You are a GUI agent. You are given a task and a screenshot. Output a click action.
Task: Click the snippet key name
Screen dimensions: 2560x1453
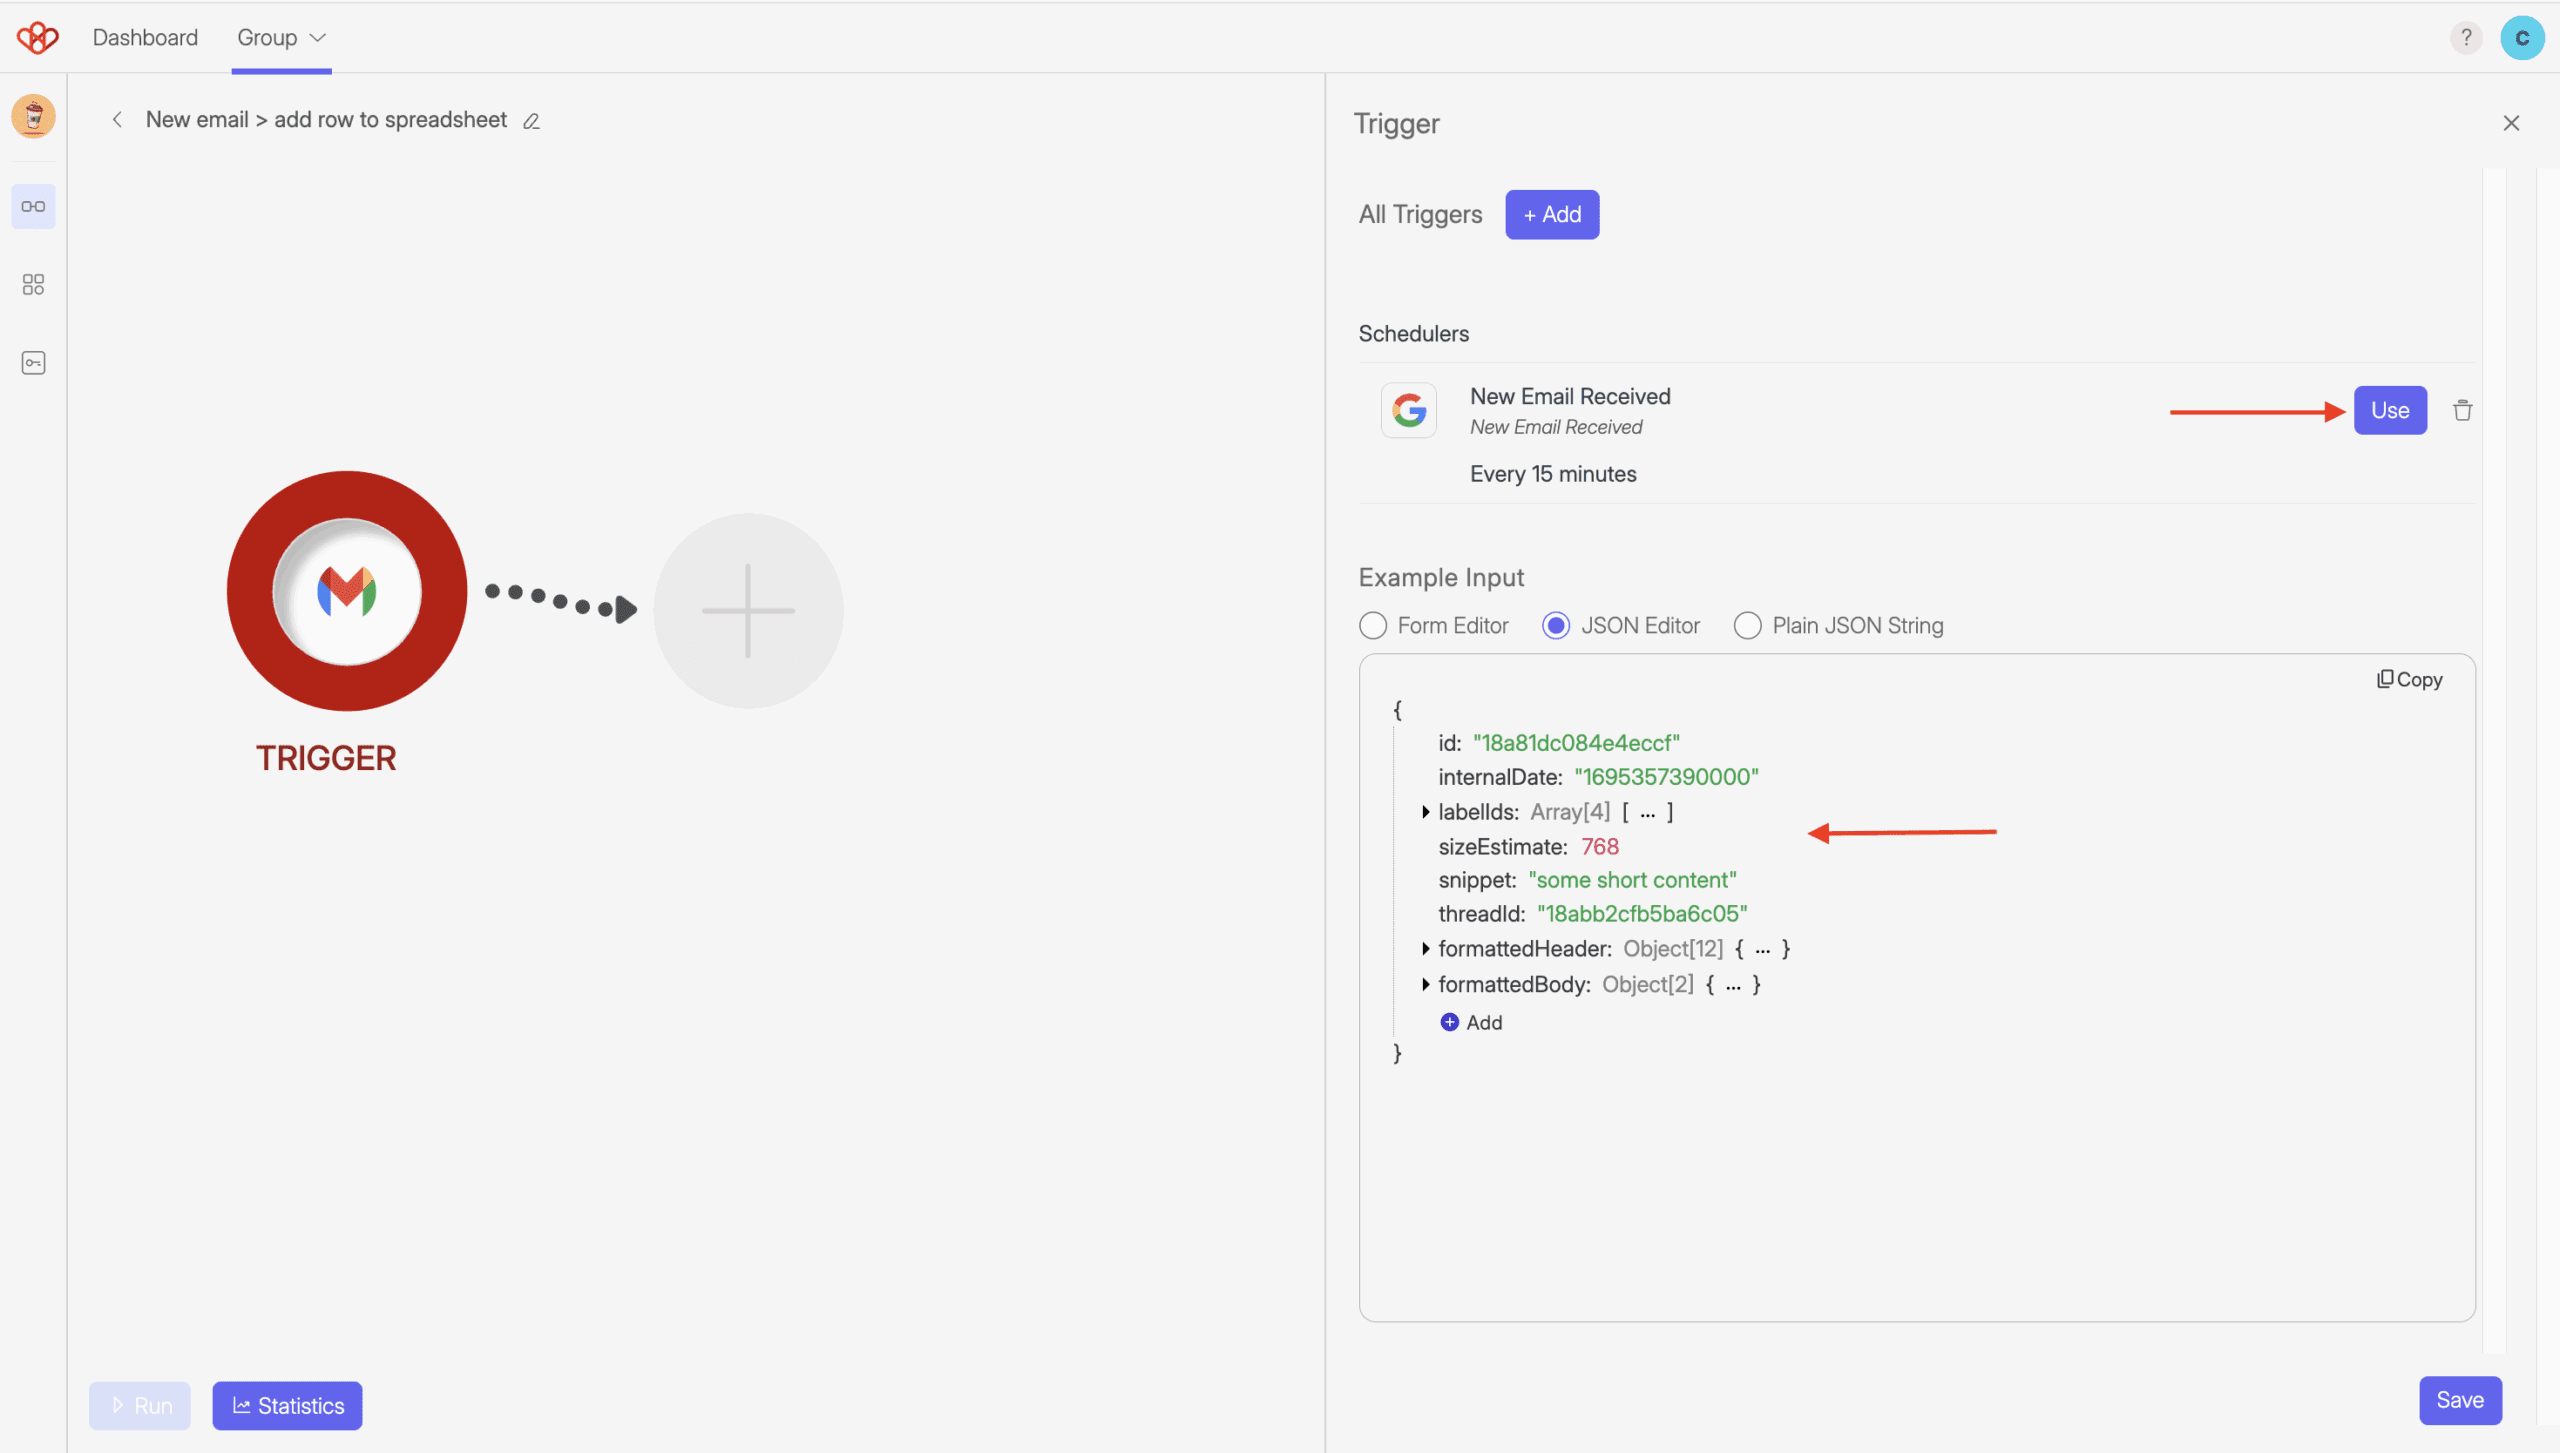tap(1476, 880)
